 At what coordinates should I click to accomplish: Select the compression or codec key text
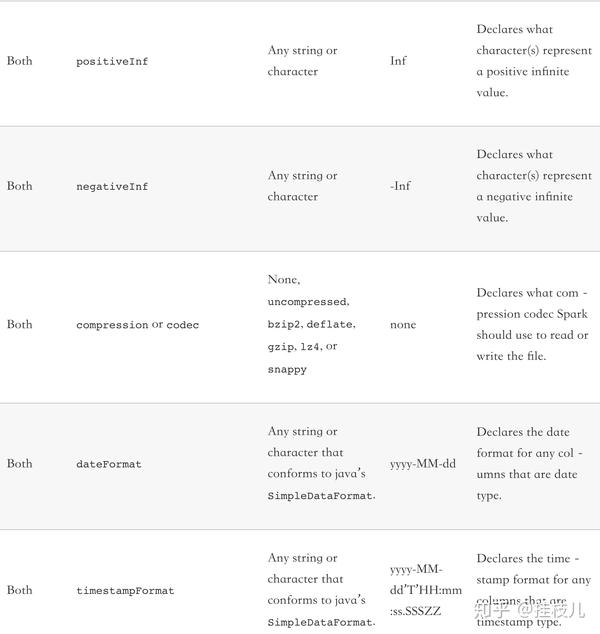[137, 325]
